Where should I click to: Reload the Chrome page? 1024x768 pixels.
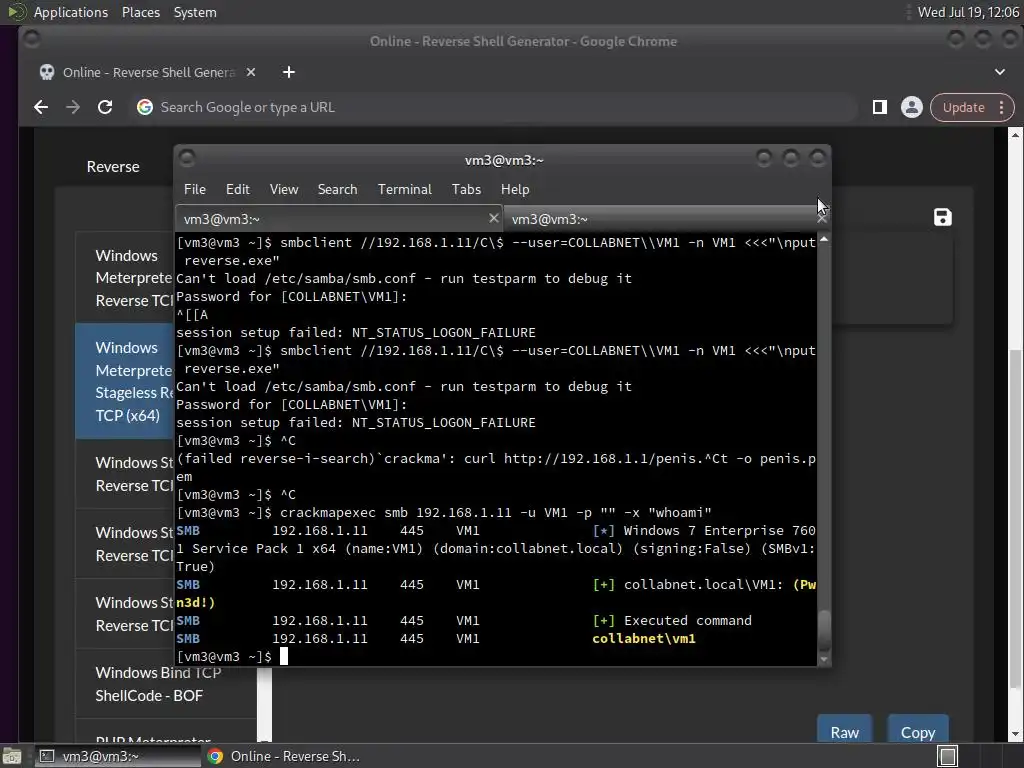tap(104, 107)
